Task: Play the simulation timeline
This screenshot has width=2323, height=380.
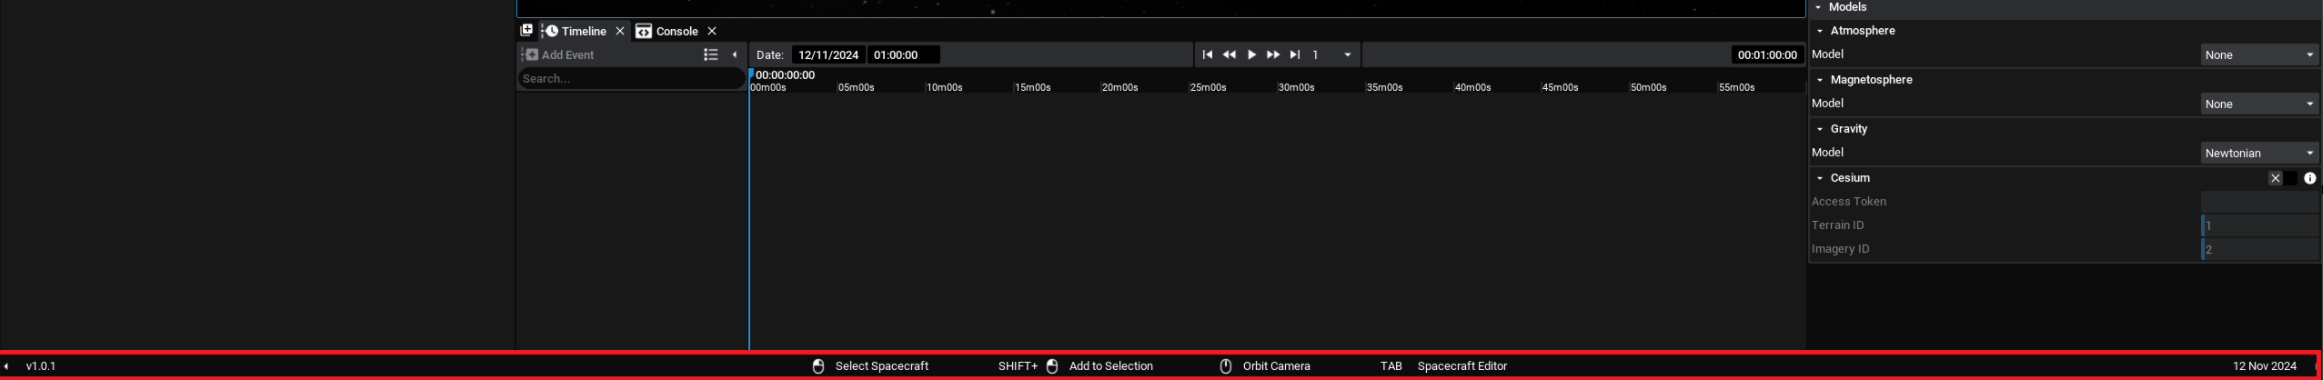Action: coord(1251,55)
